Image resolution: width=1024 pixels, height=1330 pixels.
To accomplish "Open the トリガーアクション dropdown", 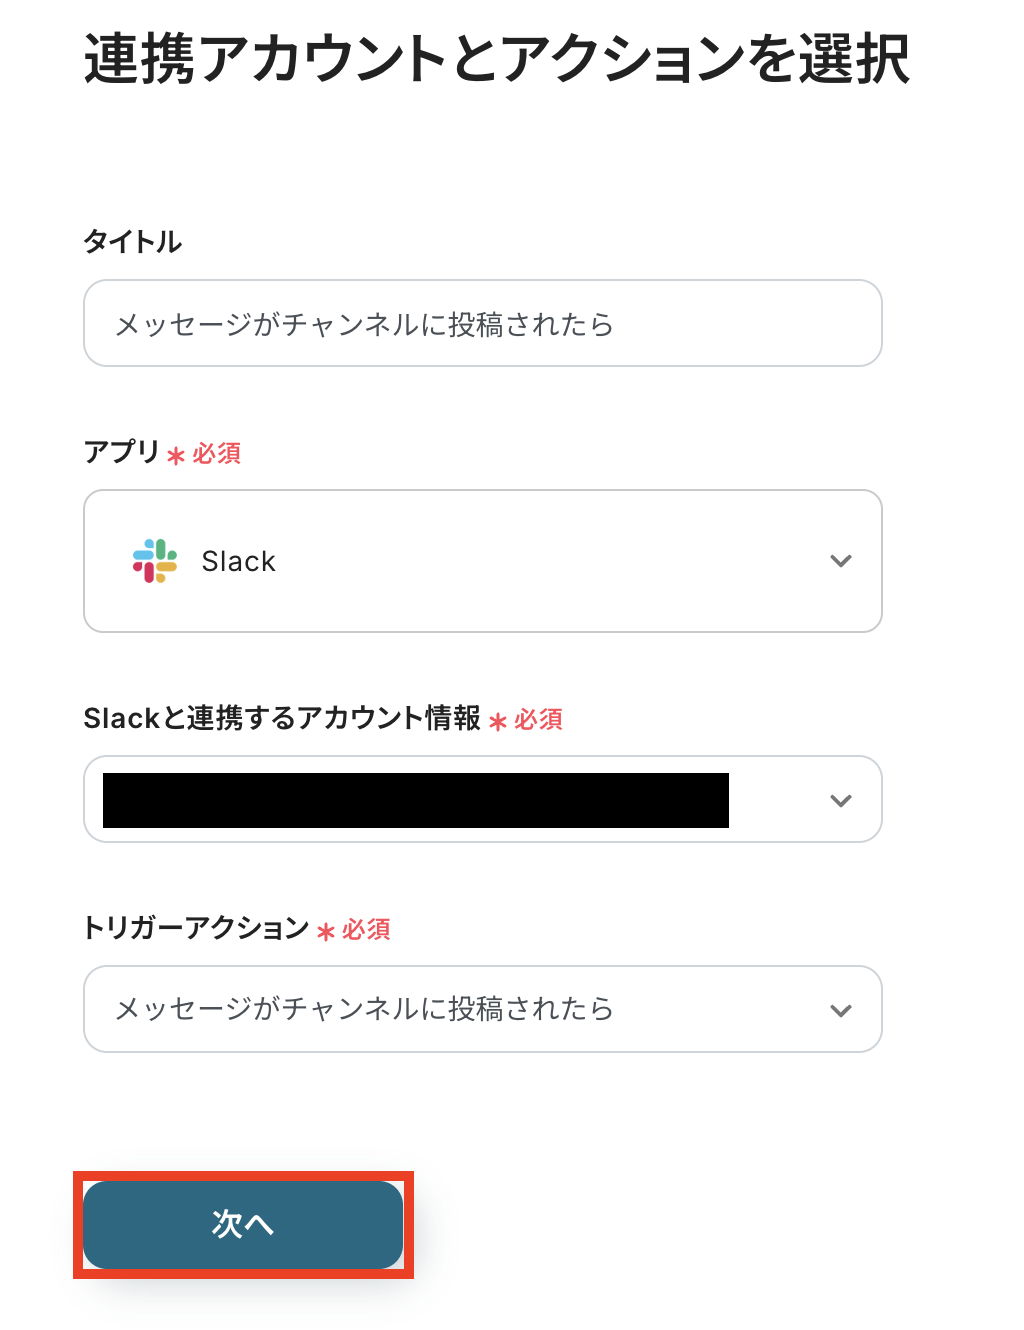I will point(482,1009).
